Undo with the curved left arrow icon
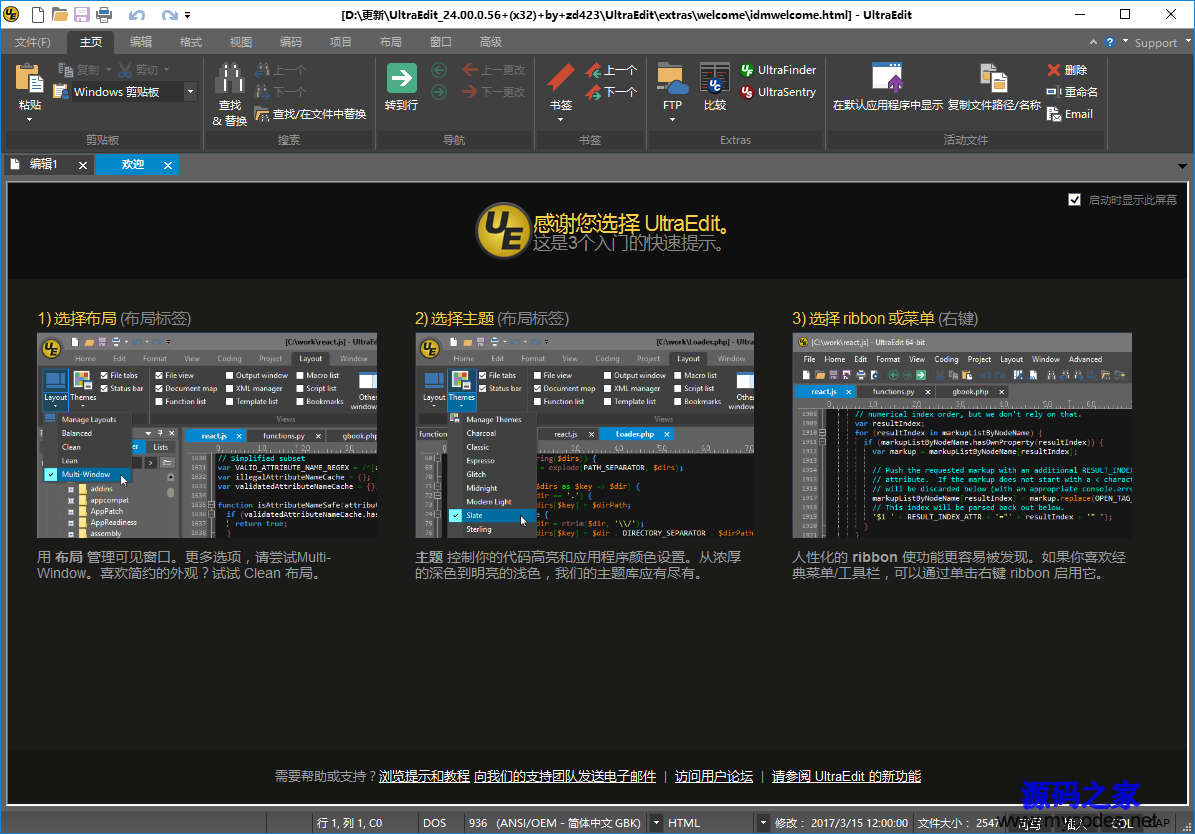 point(136,14)
